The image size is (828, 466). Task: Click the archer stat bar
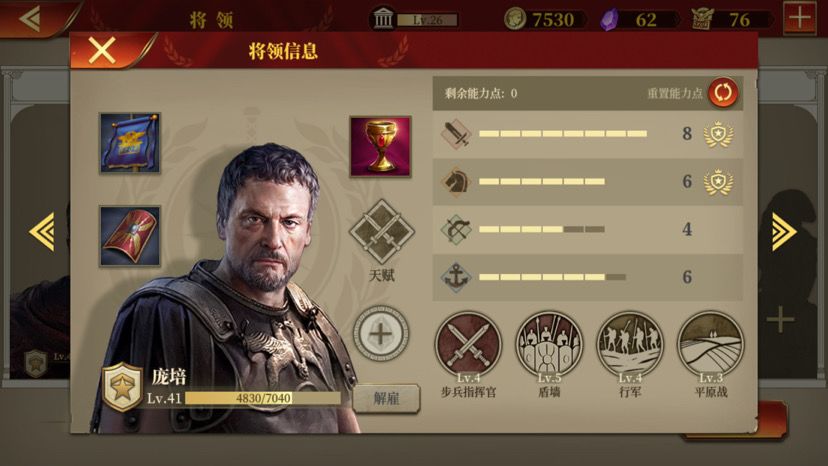click(588, 229)
